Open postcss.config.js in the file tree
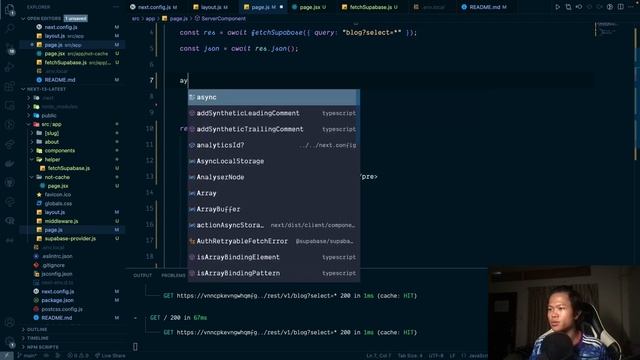 62,309
